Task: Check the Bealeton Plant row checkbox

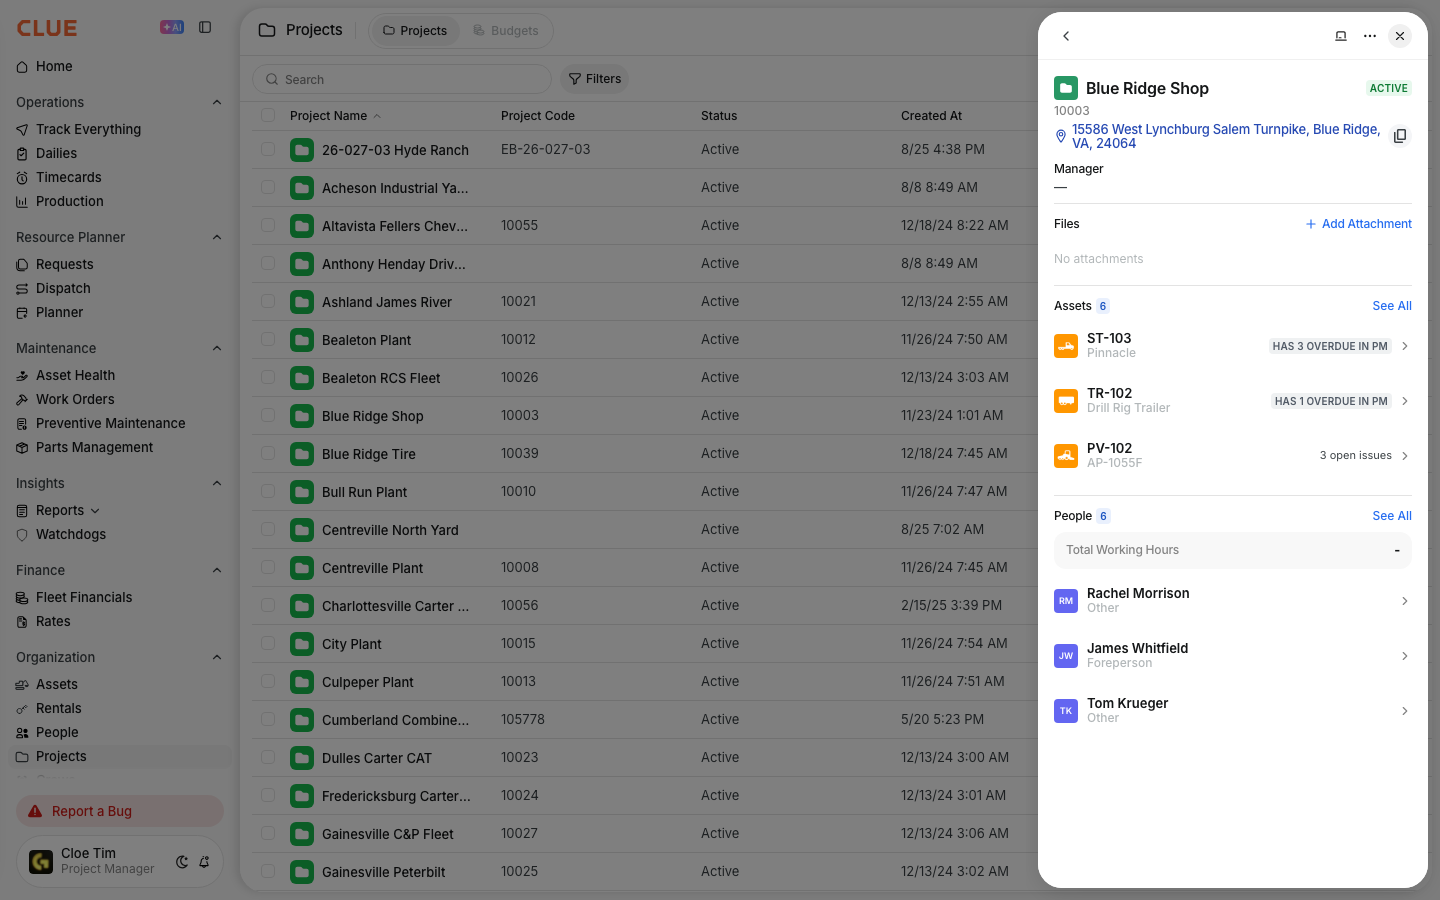Action: click(268, 339)
